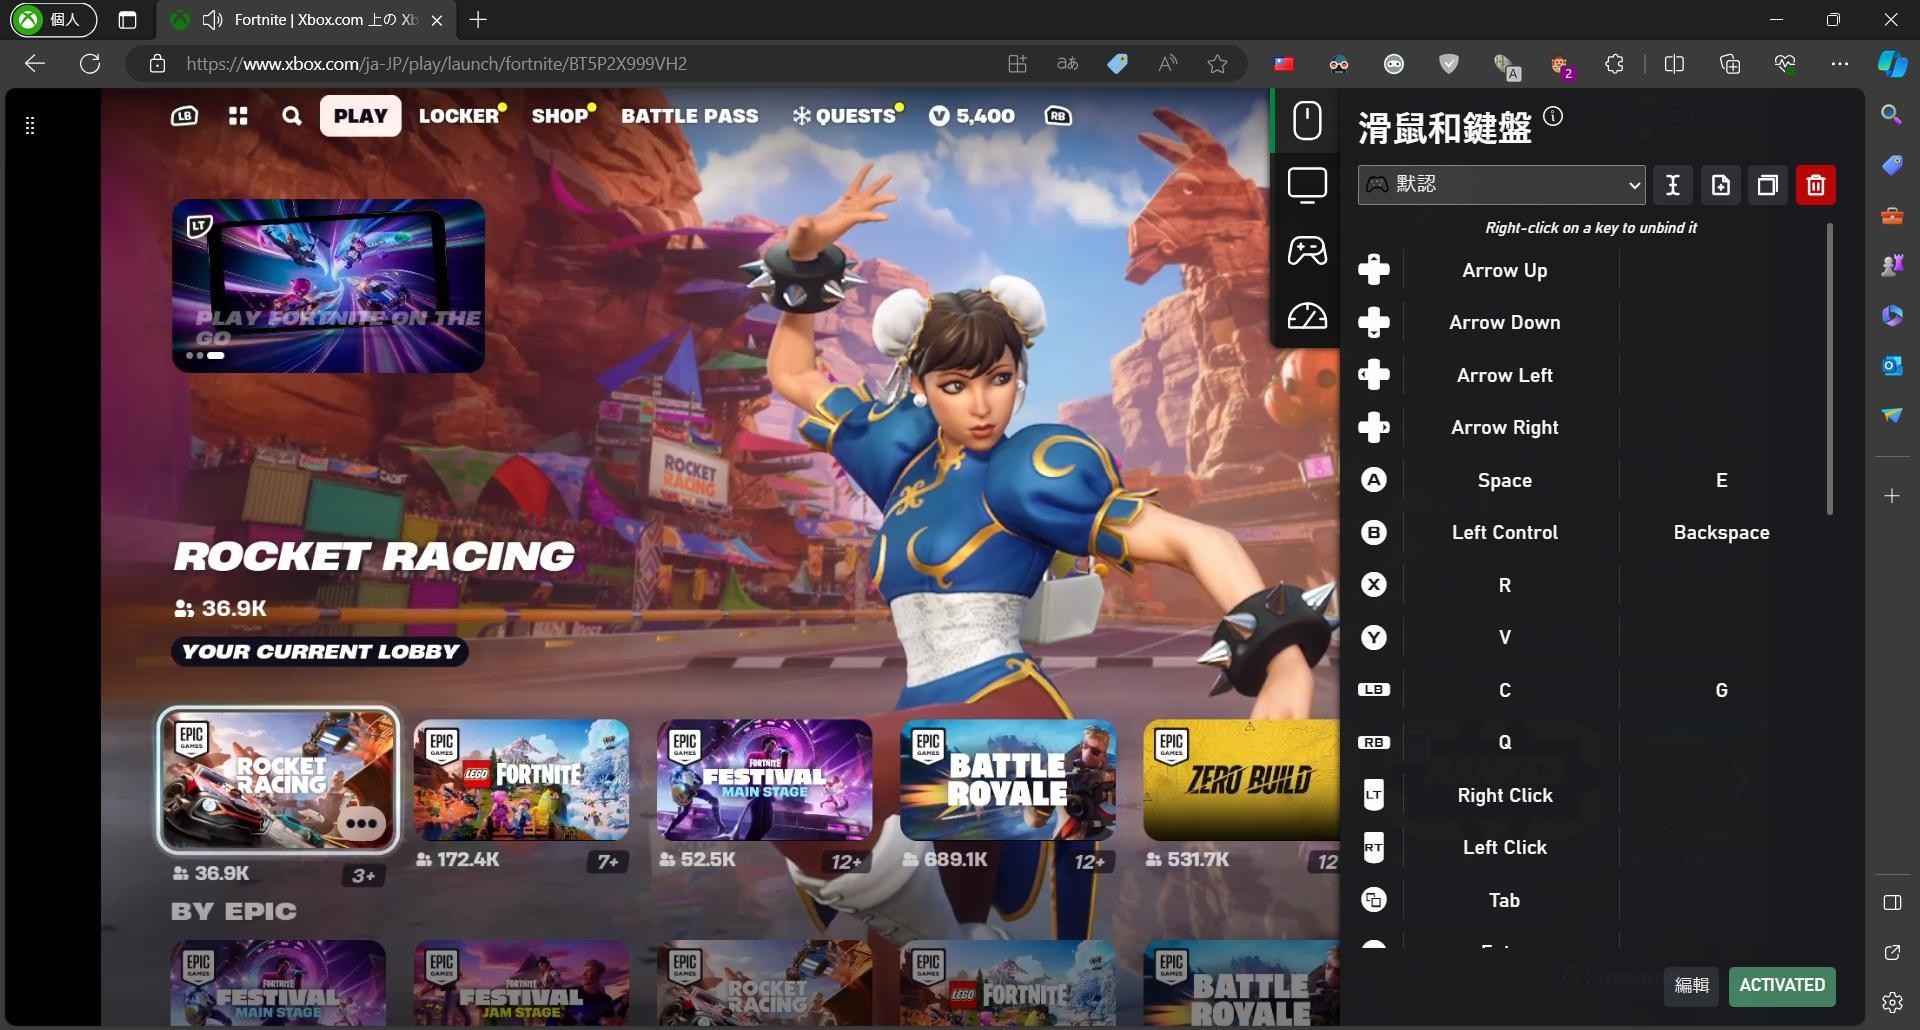The height and width of the screenshot is (1030, 1920).
Task: Open Fortnite's in-game search
Action: (291, 116)
